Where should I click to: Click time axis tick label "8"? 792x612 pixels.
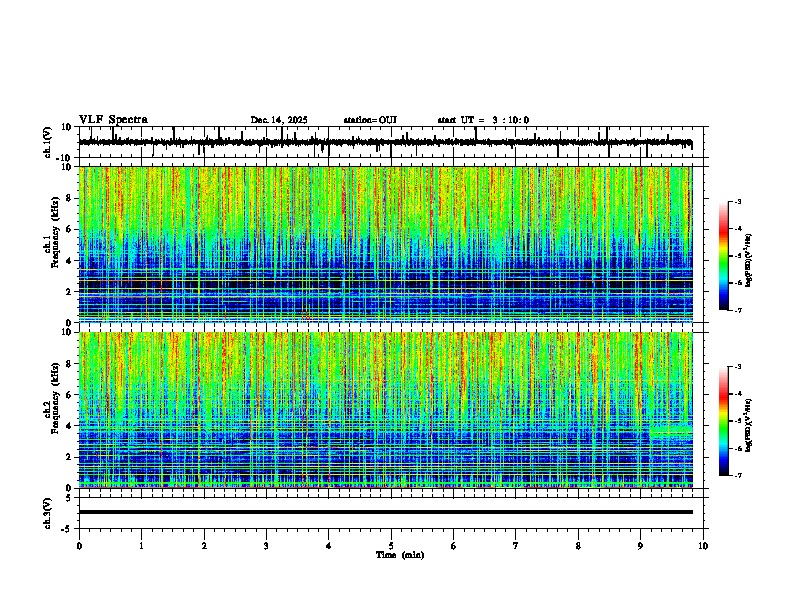click(578, 546)
